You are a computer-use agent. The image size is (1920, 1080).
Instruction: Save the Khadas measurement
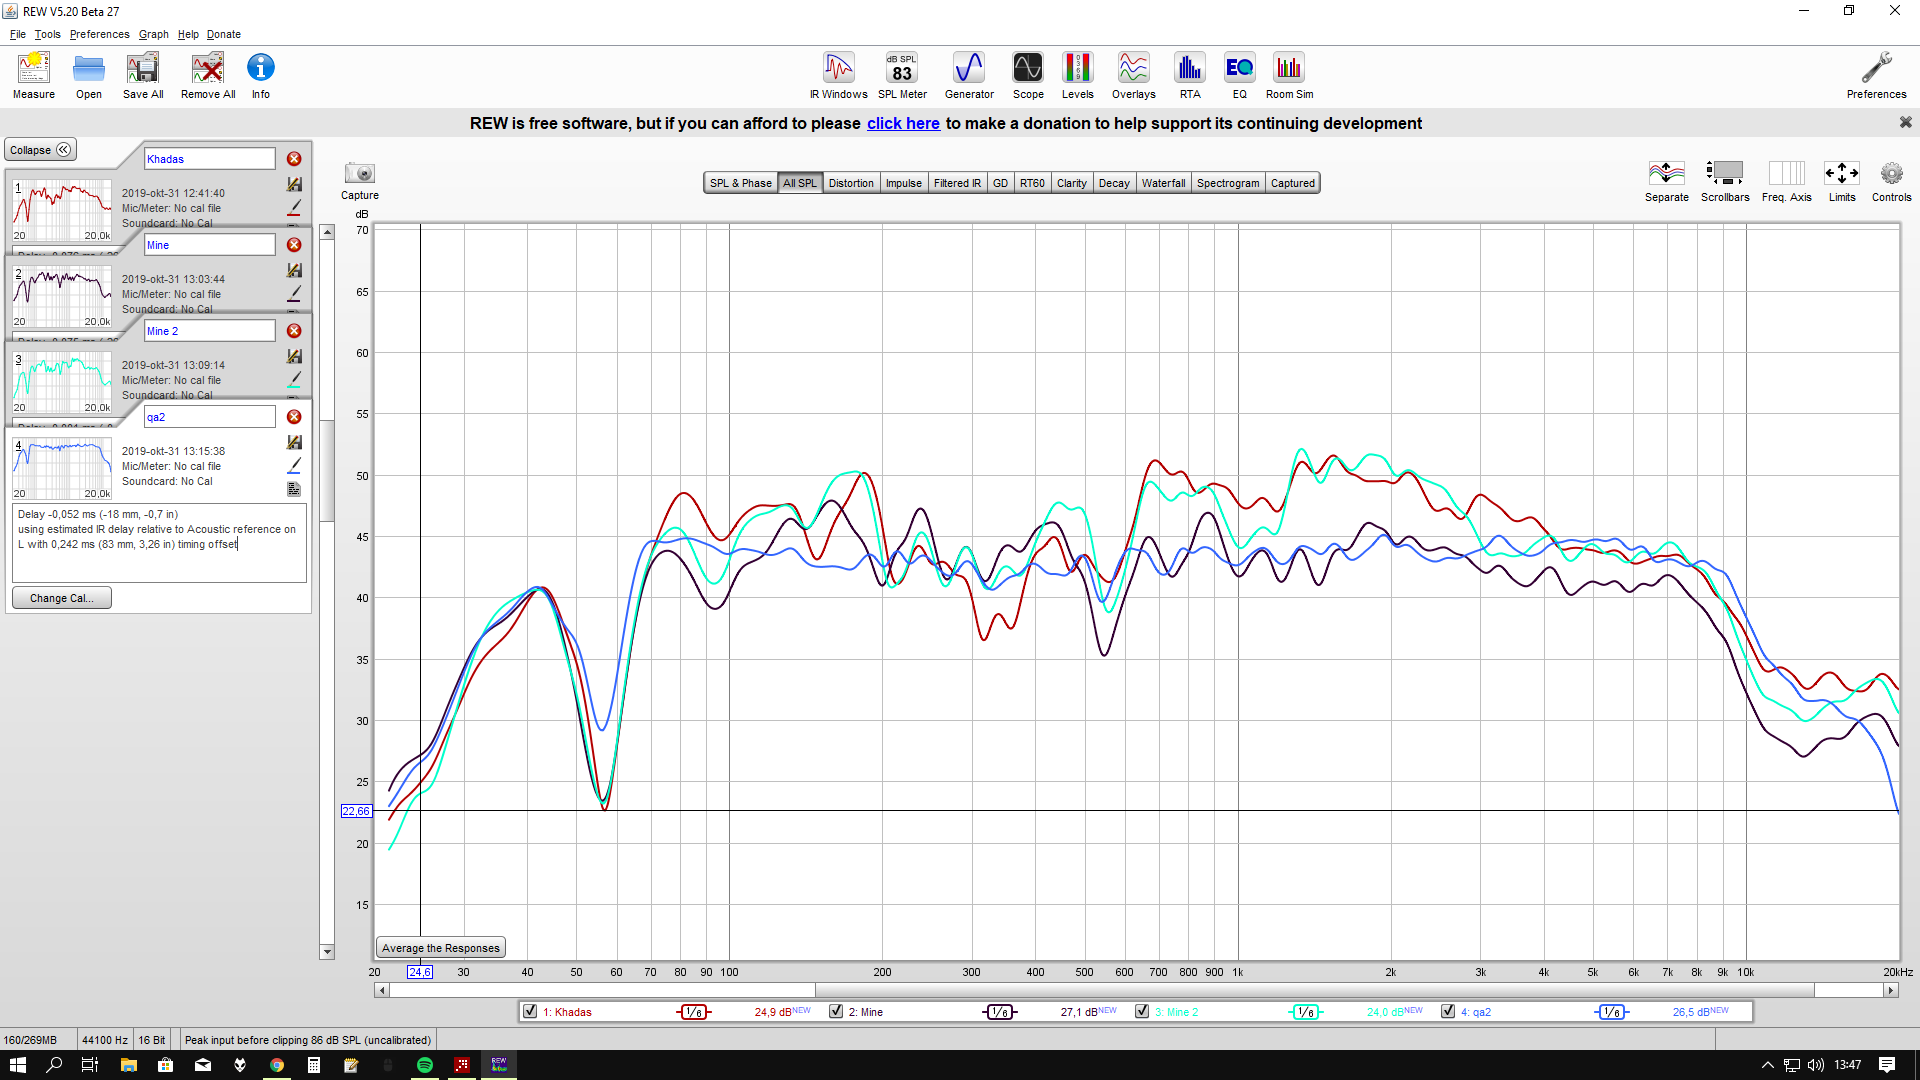click(294, 184)
